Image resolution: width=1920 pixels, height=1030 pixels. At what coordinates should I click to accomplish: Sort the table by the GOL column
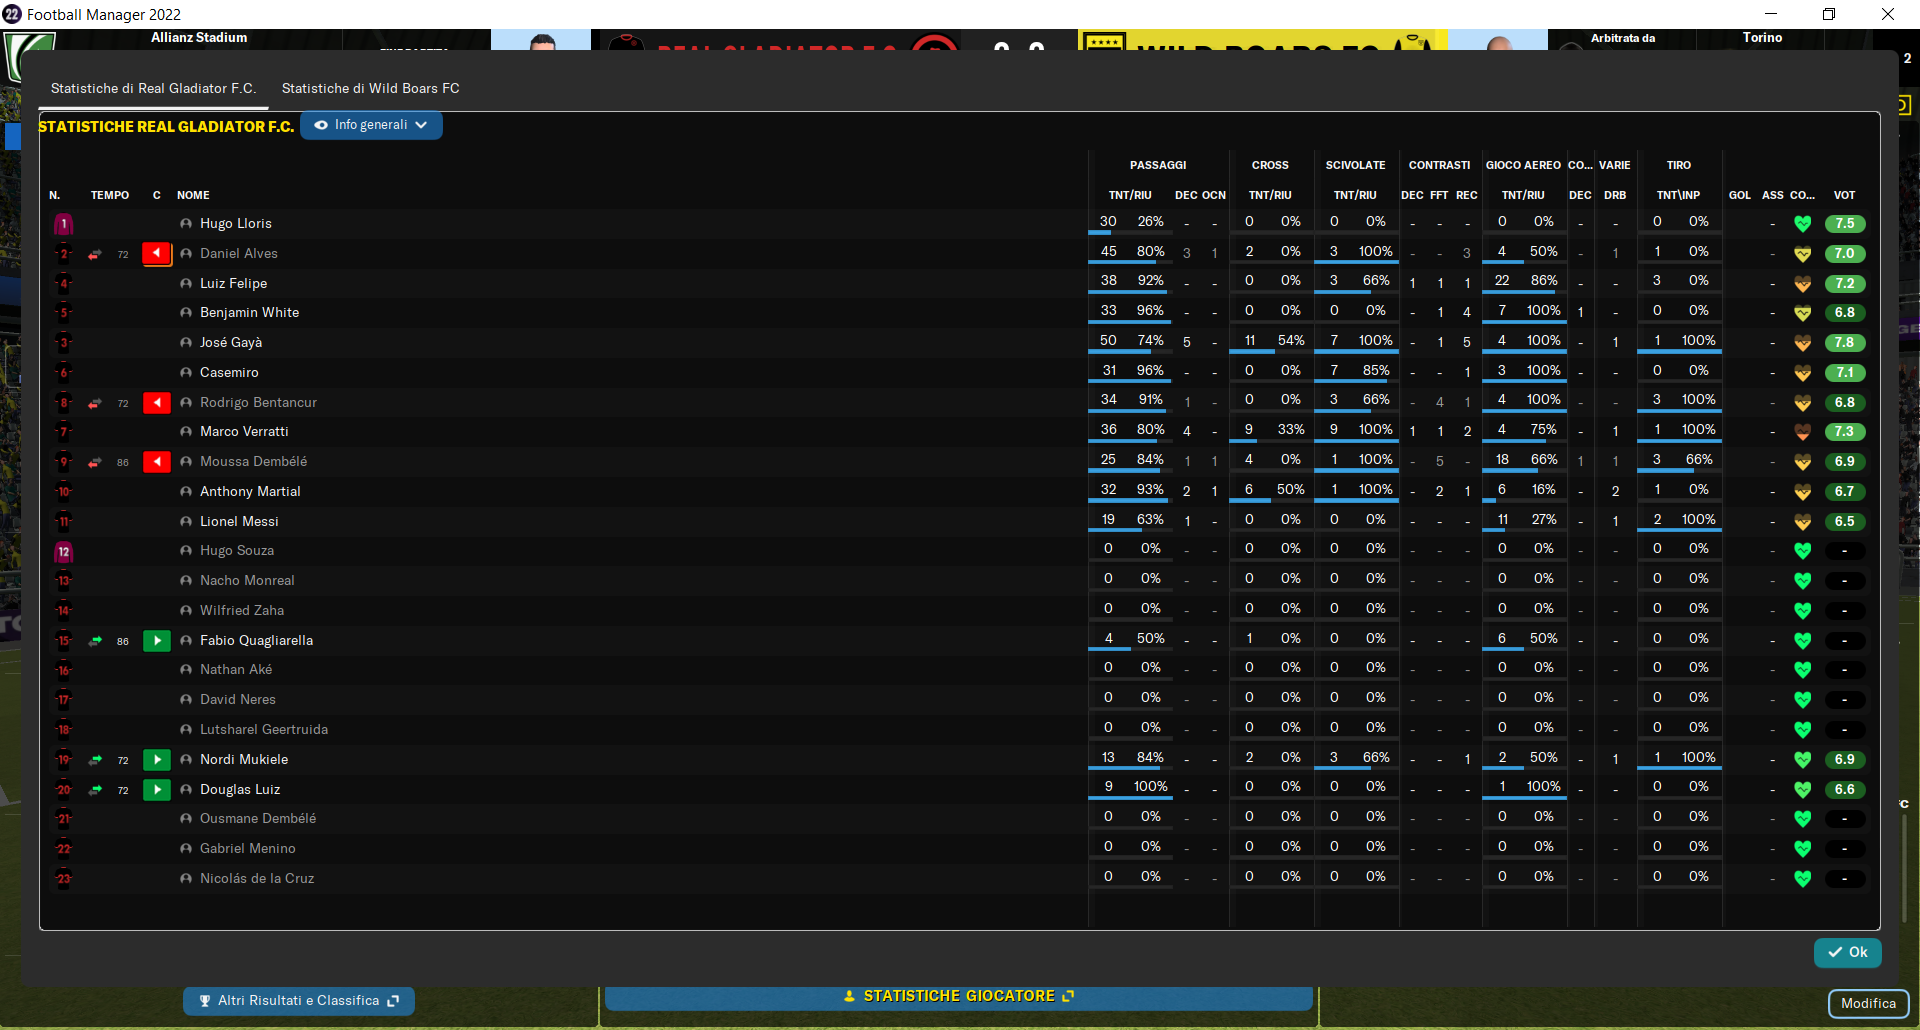[1740, 196]
